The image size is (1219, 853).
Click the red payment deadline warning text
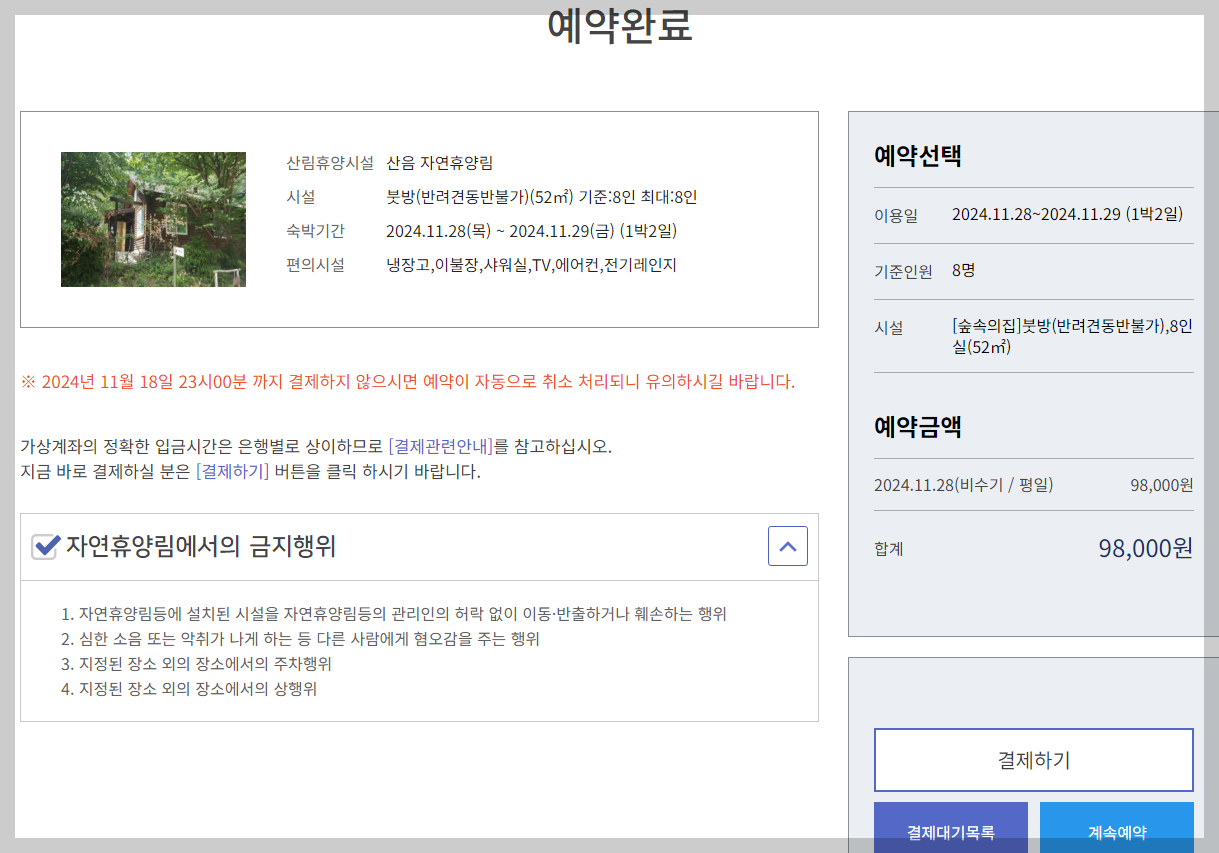408,382
